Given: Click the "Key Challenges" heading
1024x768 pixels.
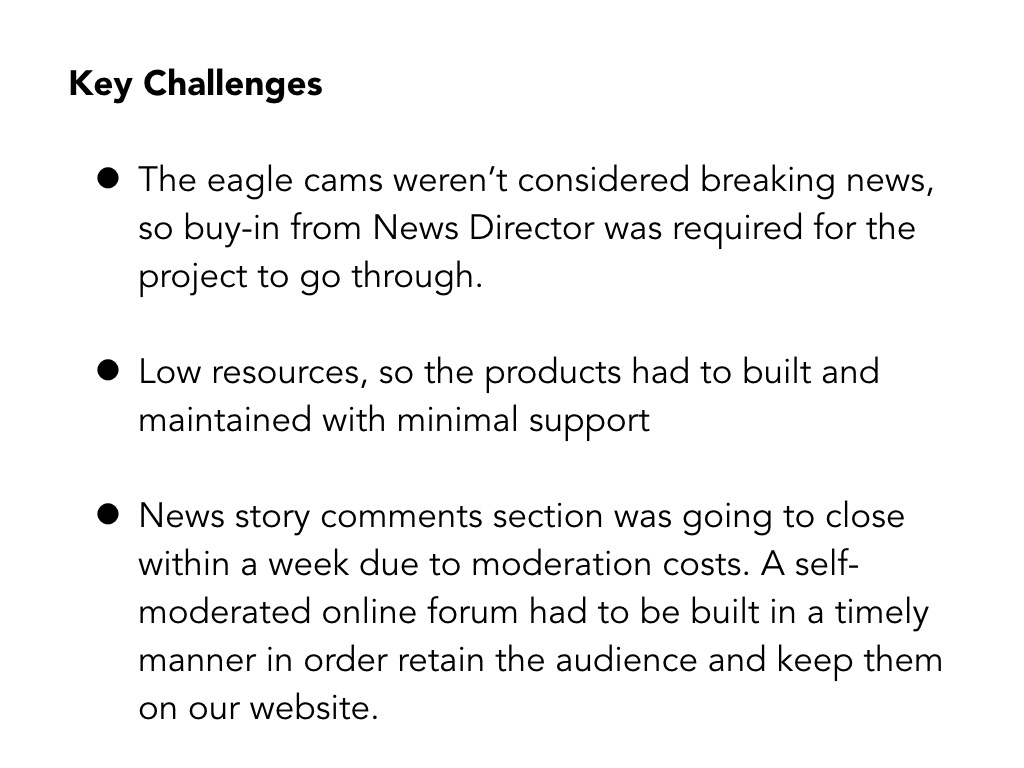Looking at the screenshot, I should click(x=195, y=84).
